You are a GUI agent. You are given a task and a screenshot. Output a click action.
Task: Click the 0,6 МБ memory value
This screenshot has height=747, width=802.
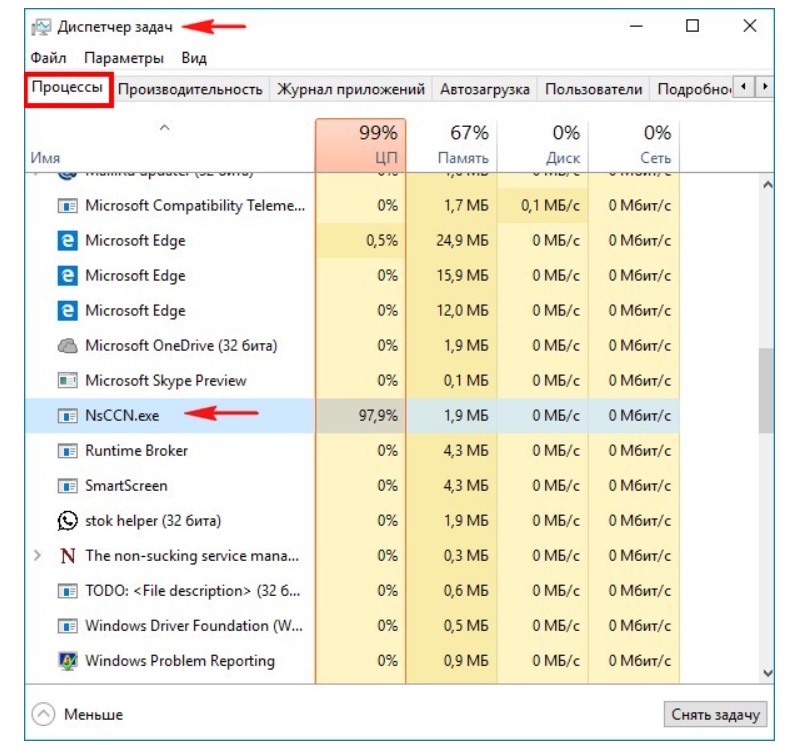(x=466, y=591)
